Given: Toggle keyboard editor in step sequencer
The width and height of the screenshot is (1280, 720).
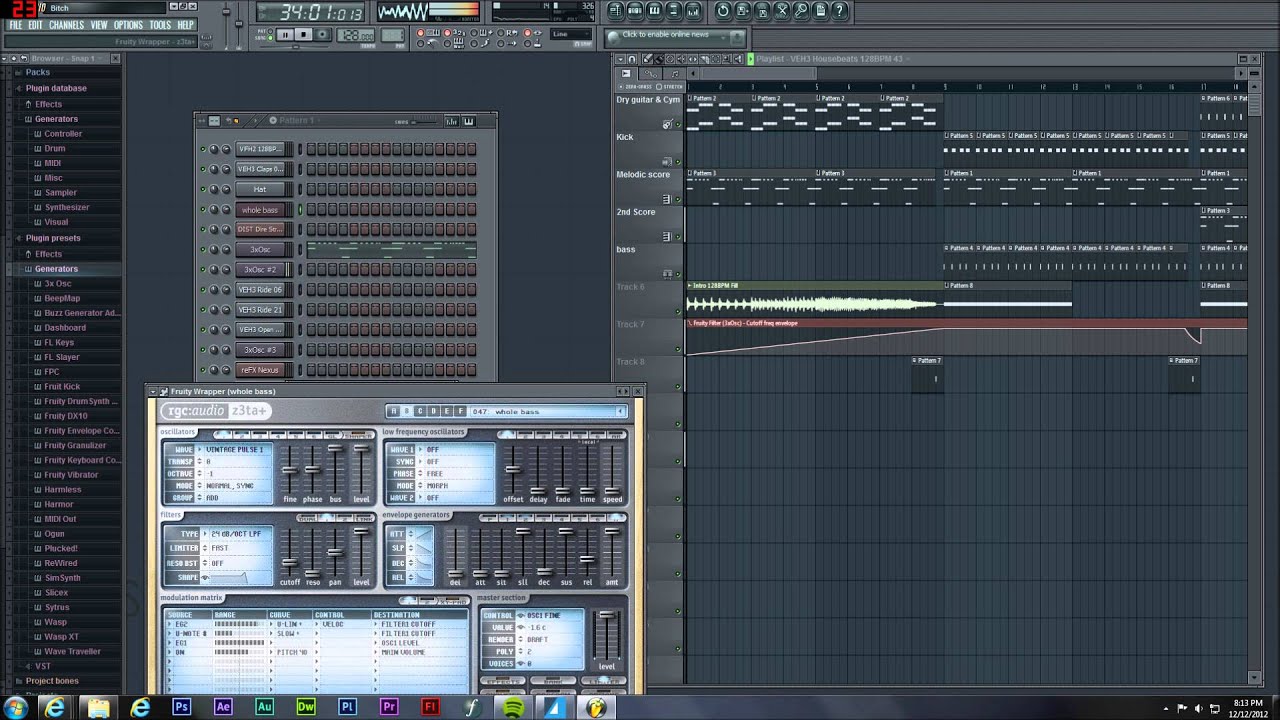Looking at the screenshot, I should 467,121.
